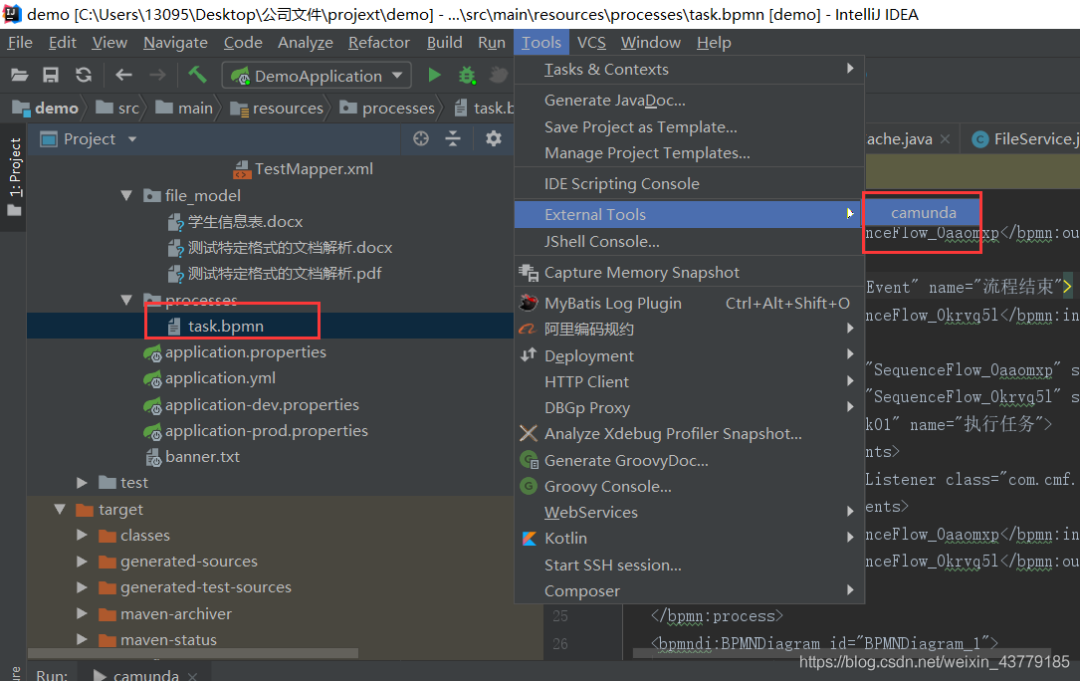Select TestMapper.xml in the project tree

[313, 169]
